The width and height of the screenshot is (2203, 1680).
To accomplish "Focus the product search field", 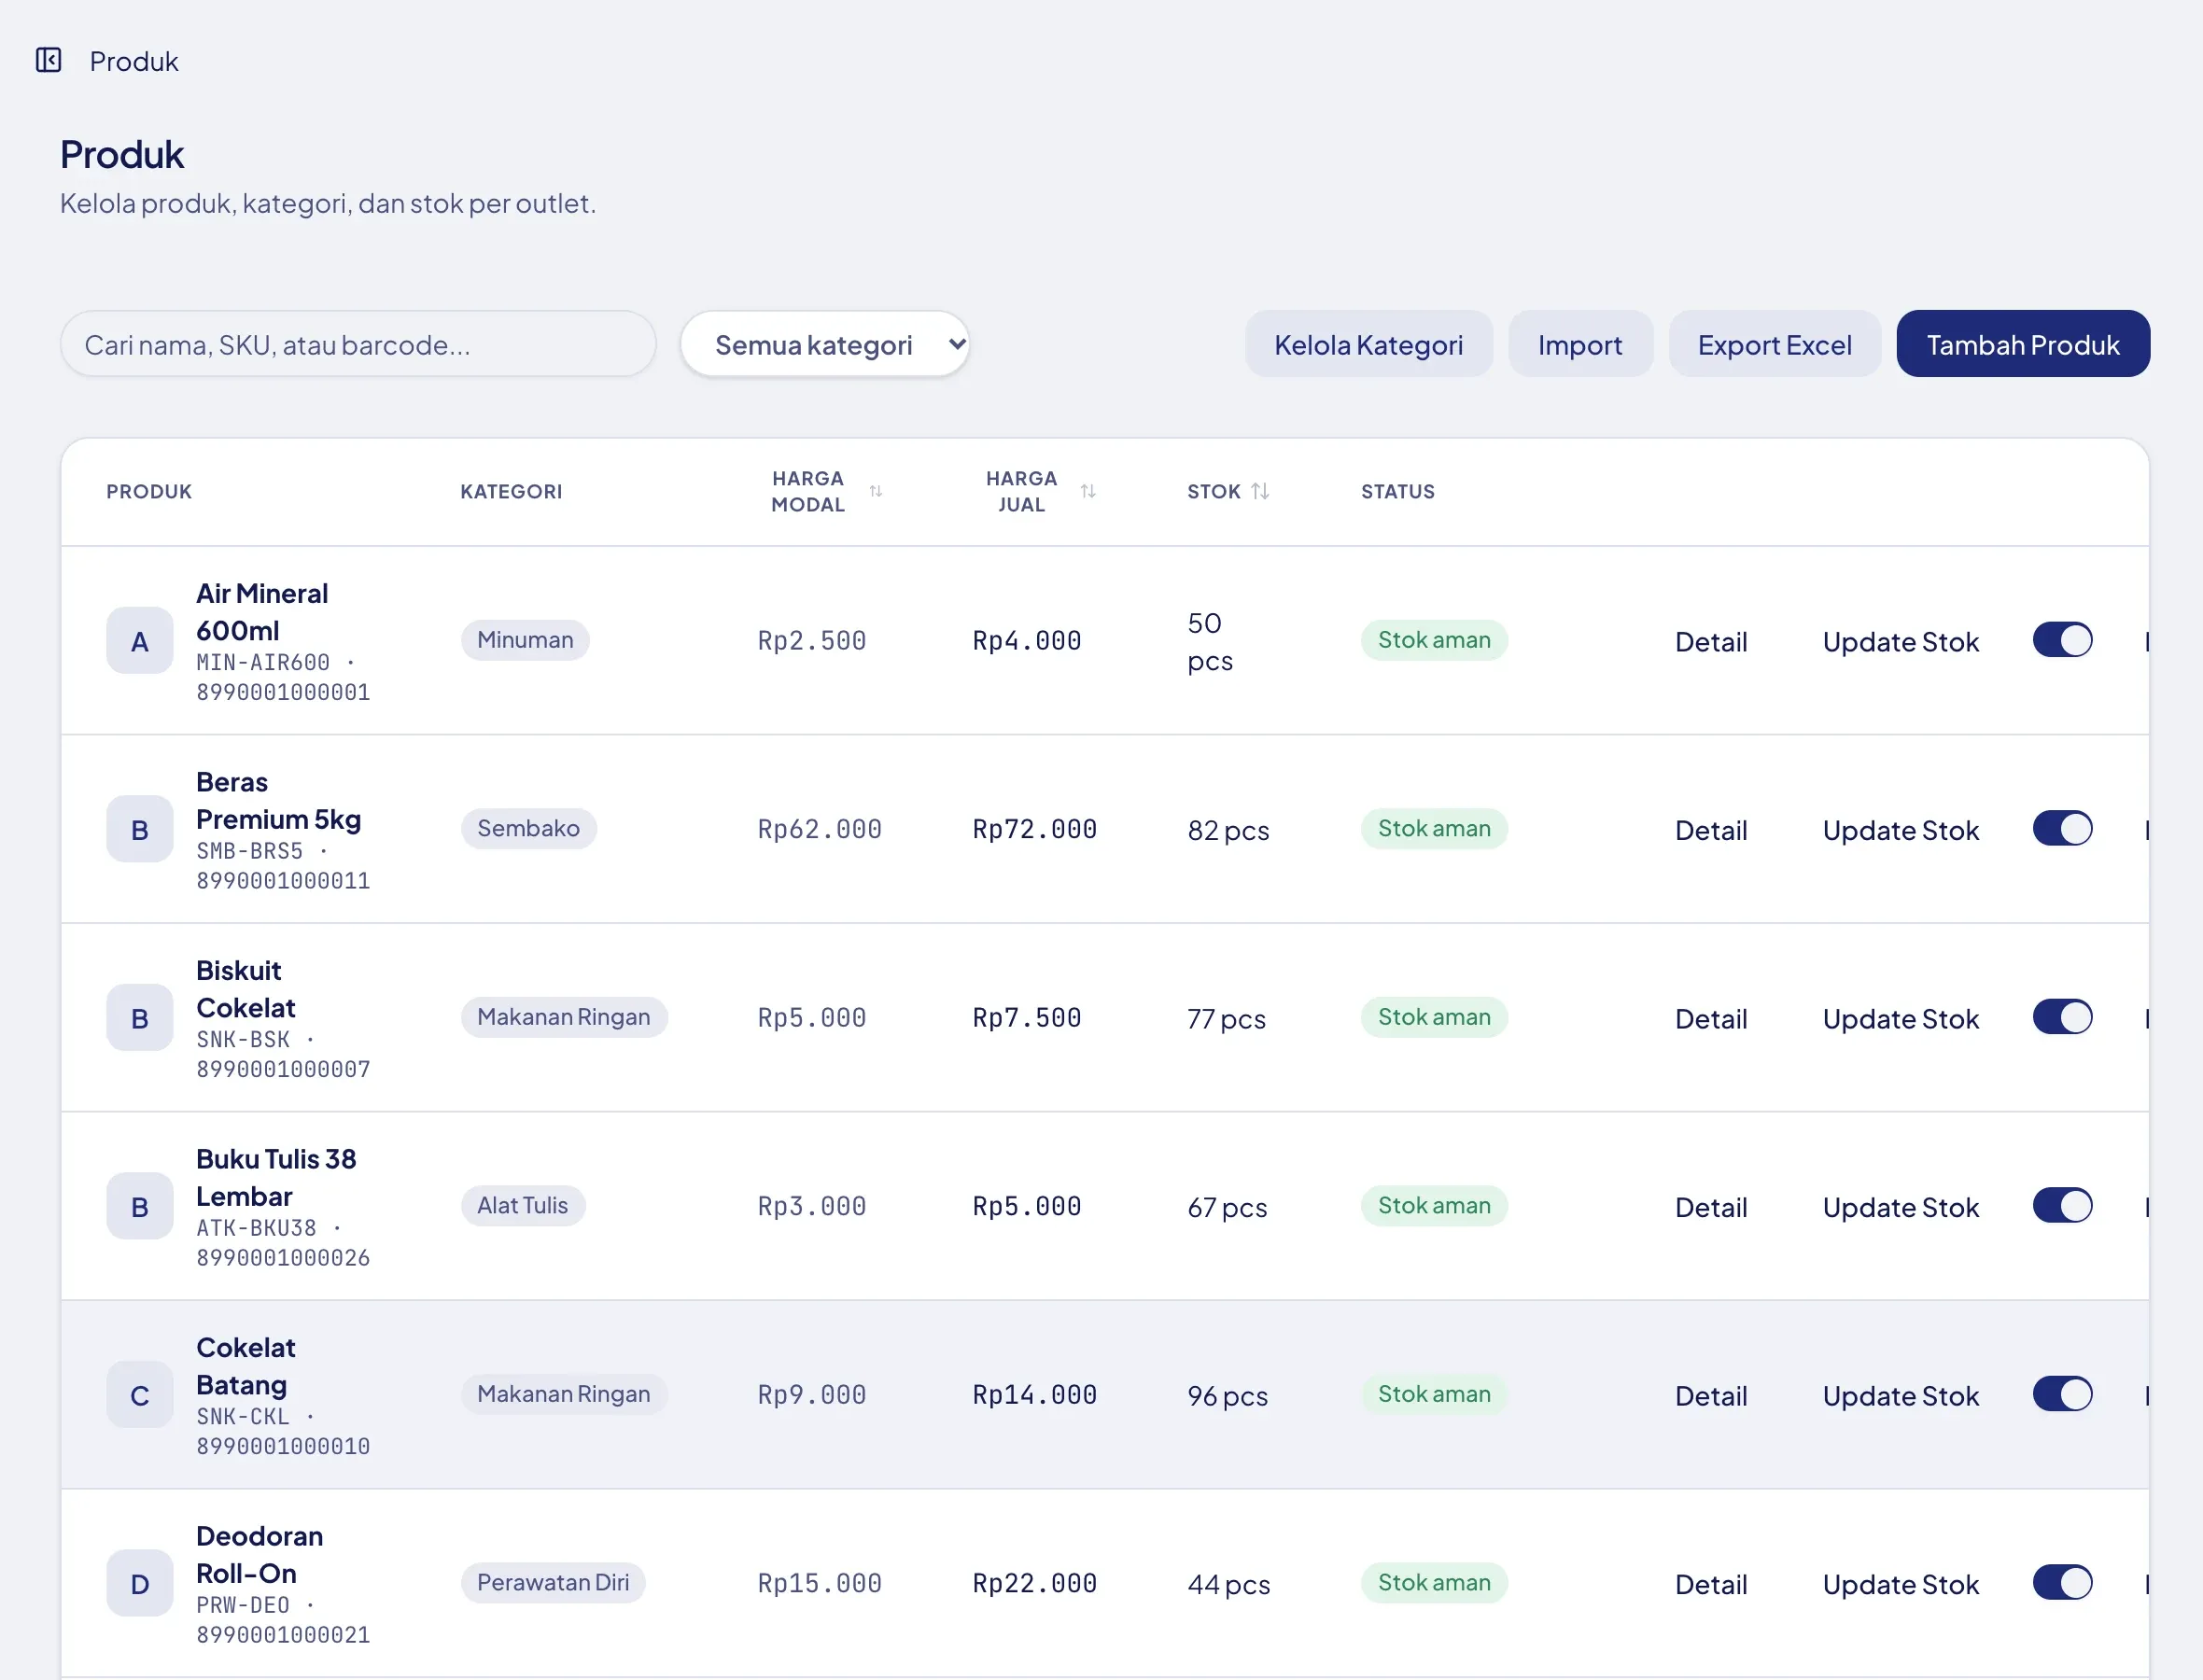I will [x=358, y=344].
